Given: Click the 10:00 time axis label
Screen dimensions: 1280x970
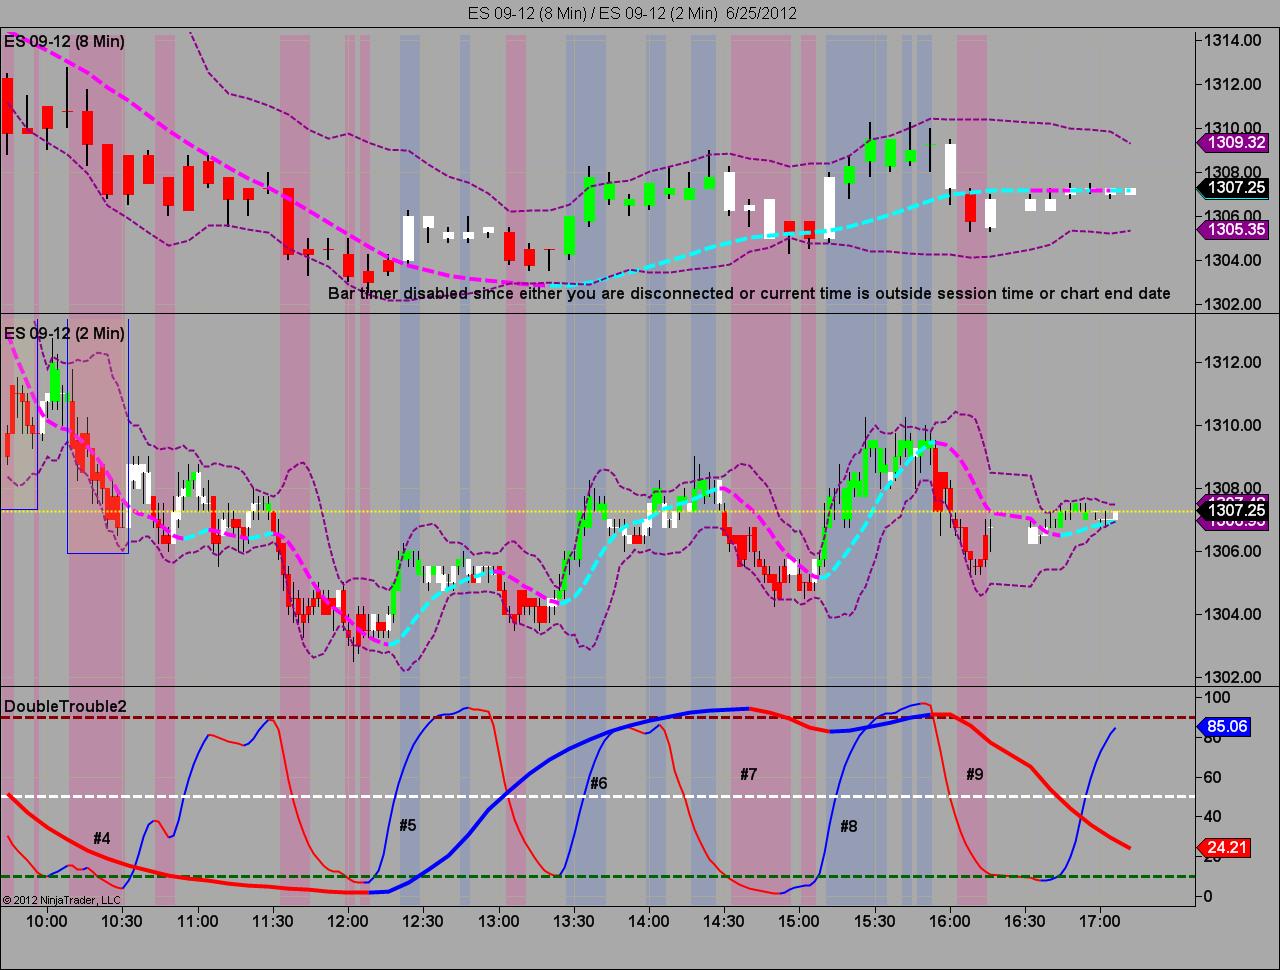Looking at the screenshot, I should click(x=45, y=921).
